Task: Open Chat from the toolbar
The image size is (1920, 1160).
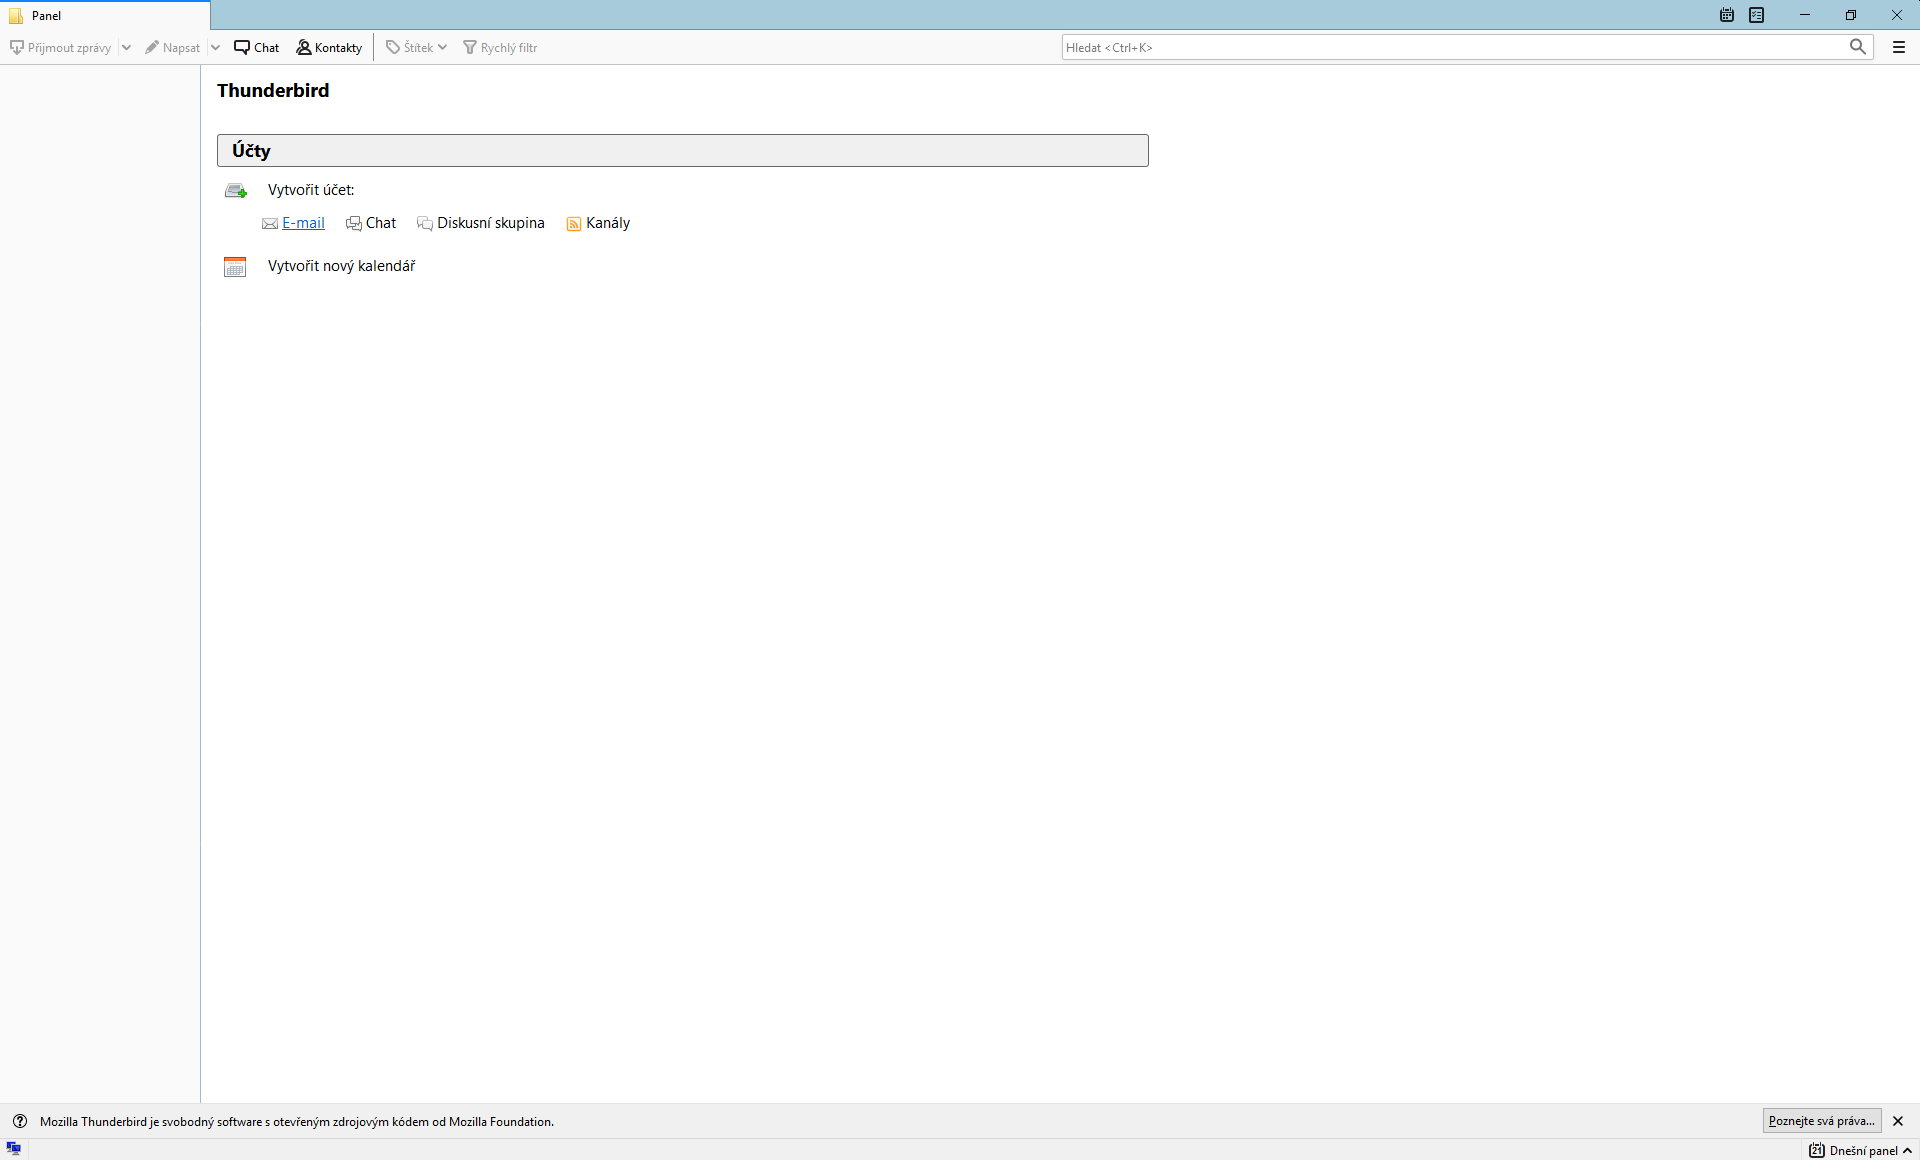Action: [257, 47]
